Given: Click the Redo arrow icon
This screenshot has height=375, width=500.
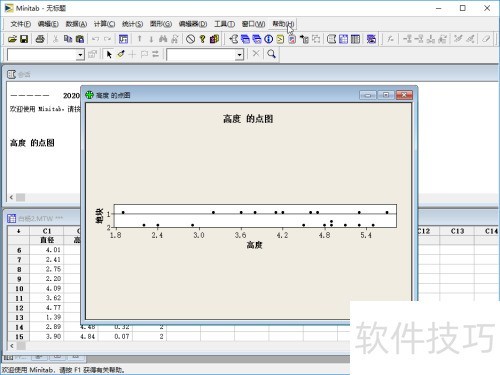Looking at the screenshot, I should point(107,39).
